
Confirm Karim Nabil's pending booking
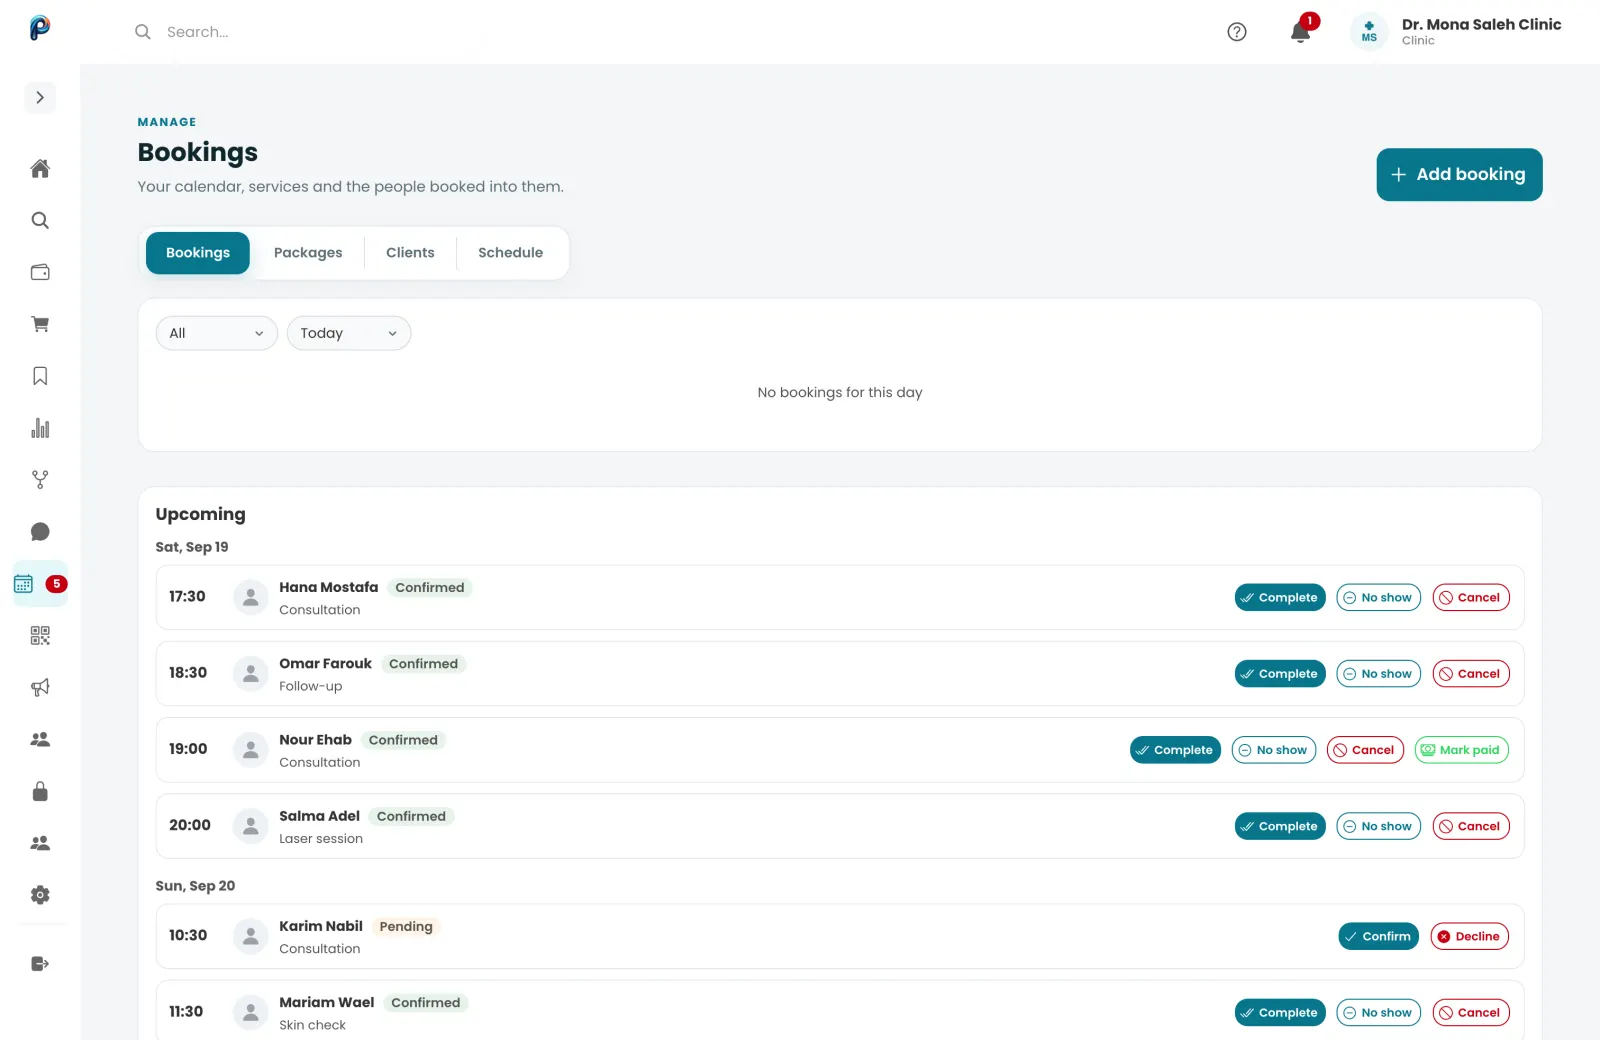(x=1378, y=937)
